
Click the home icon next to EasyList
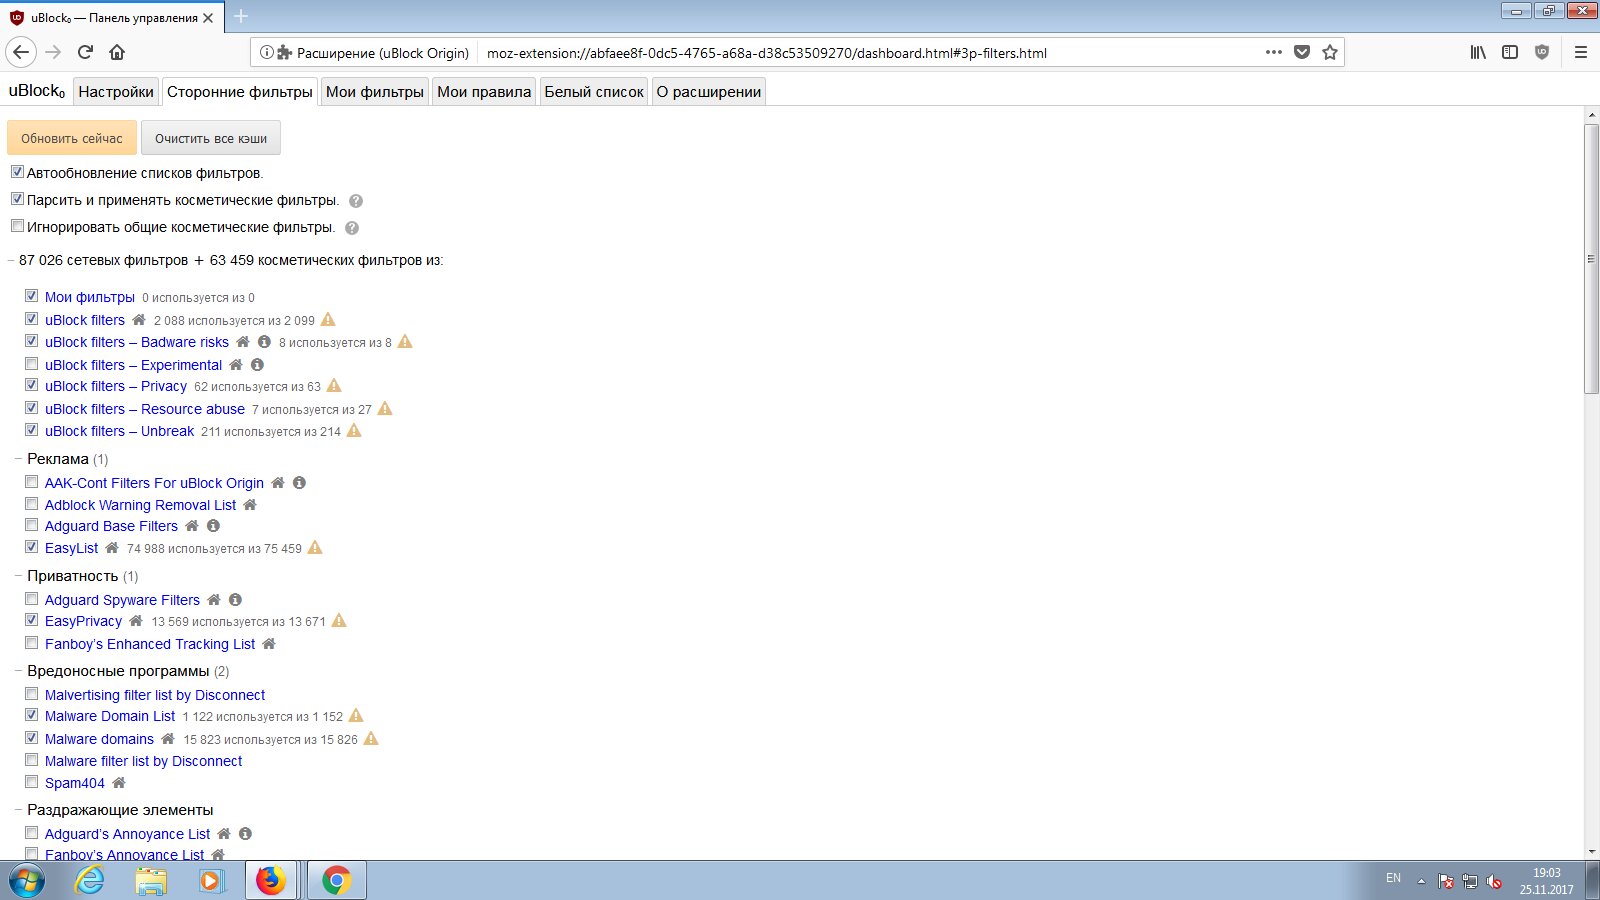112,548
